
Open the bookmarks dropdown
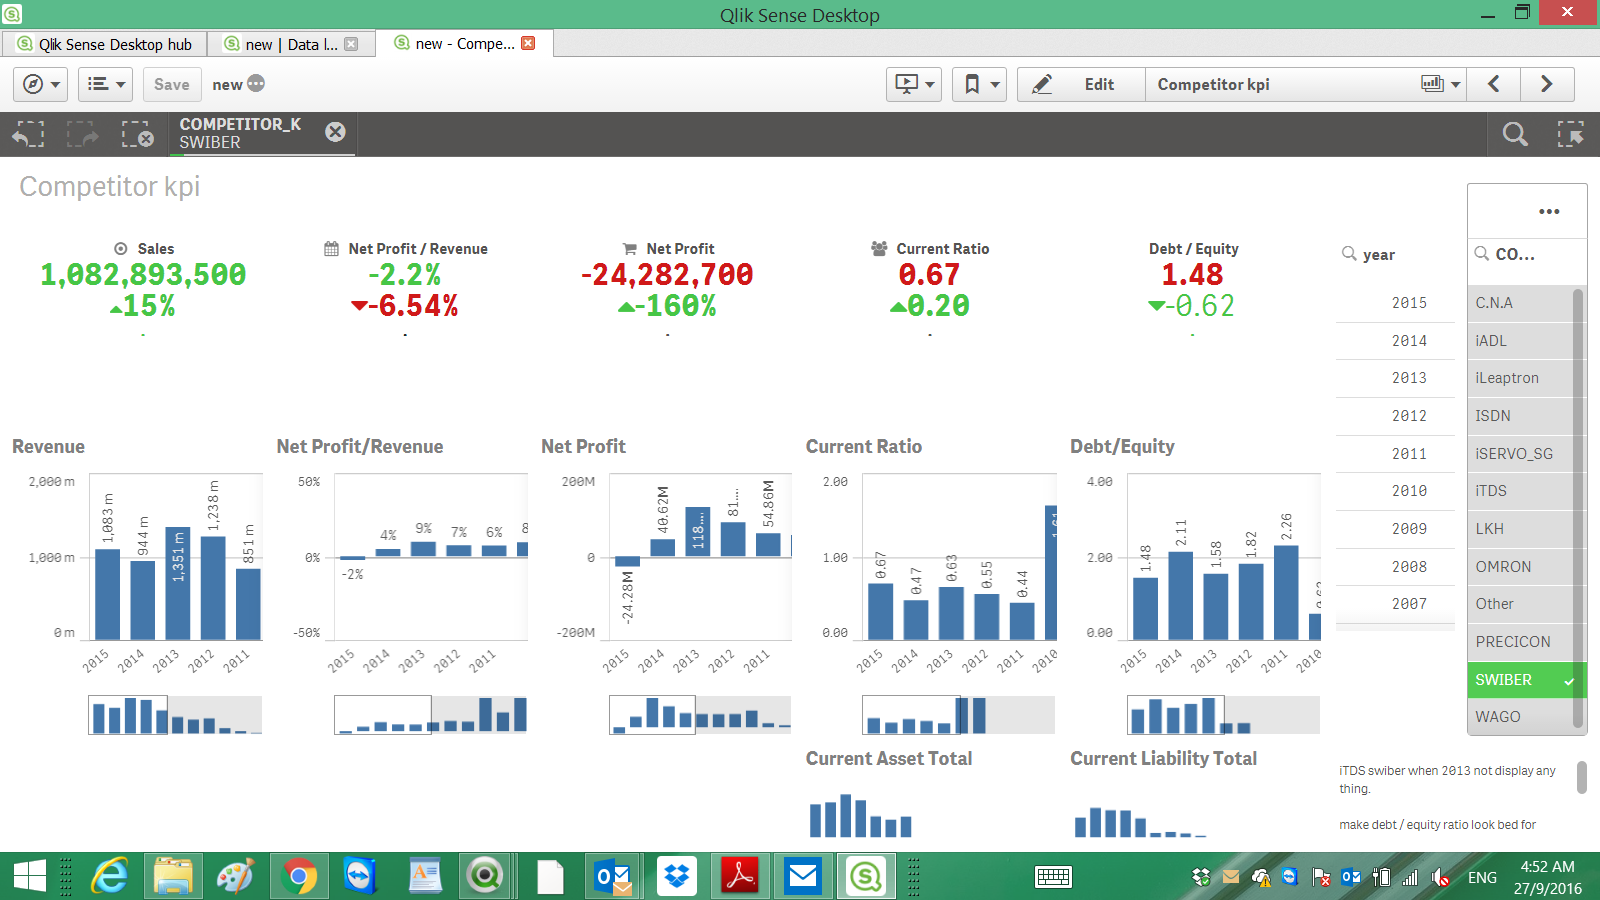pos(980,85)
